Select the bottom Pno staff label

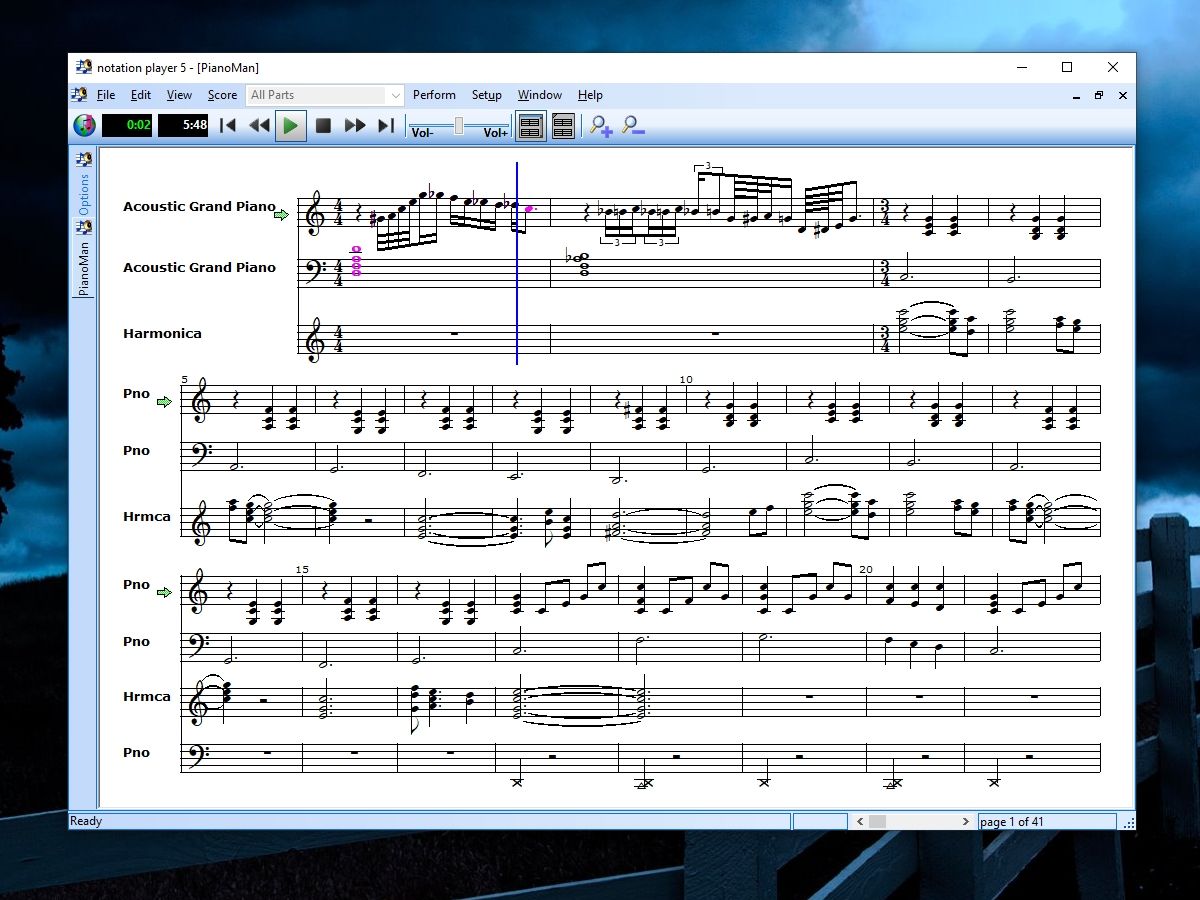[x=136, y=752]
